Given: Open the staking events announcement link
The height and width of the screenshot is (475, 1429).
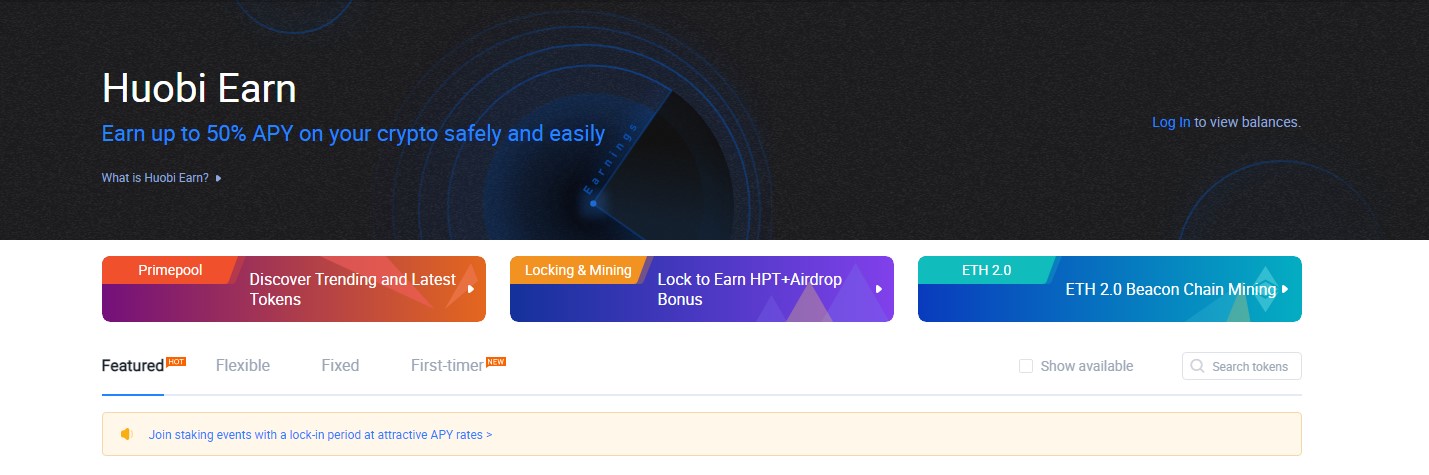Looking at the screenshot, I should point(320,435).
